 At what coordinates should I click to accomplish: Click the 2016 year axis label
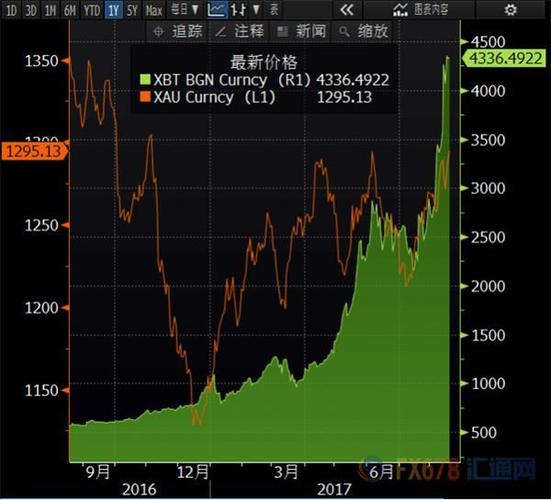click(x=139, y=489)
